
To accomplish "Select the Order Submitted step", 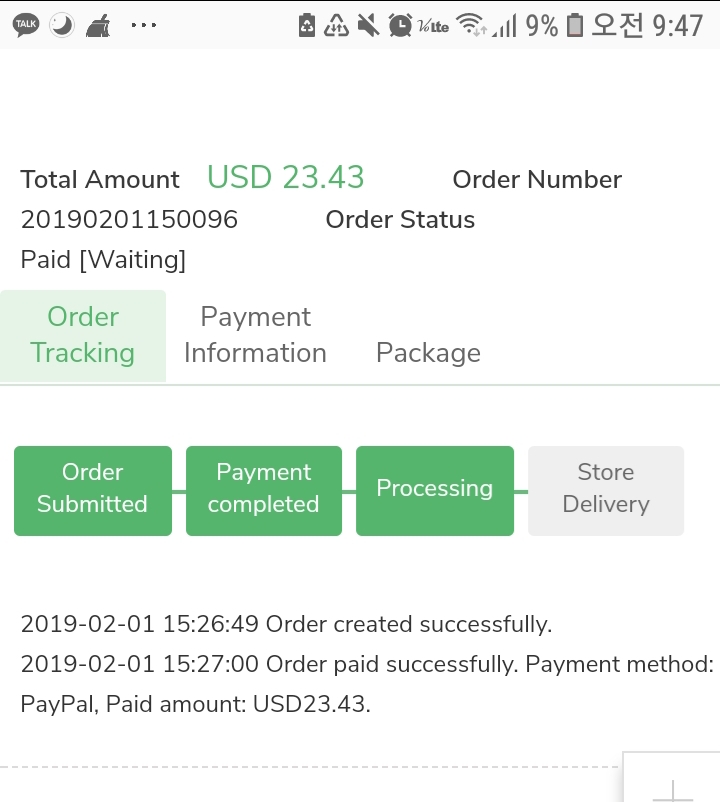I will coord(93,489).
